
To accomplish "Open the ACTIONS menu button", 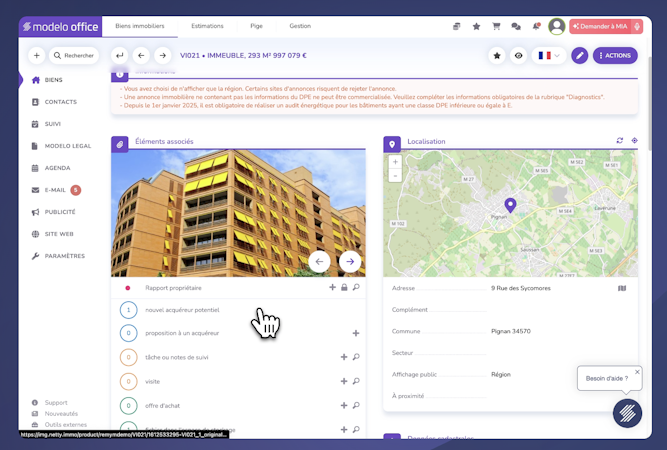I will [615, 55].
